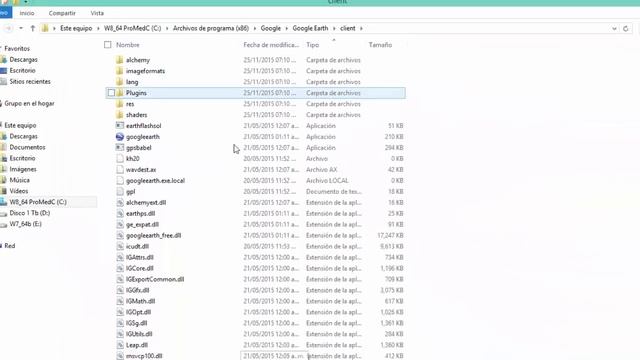Click the icudt.dll file icon

tap(120, 247)
